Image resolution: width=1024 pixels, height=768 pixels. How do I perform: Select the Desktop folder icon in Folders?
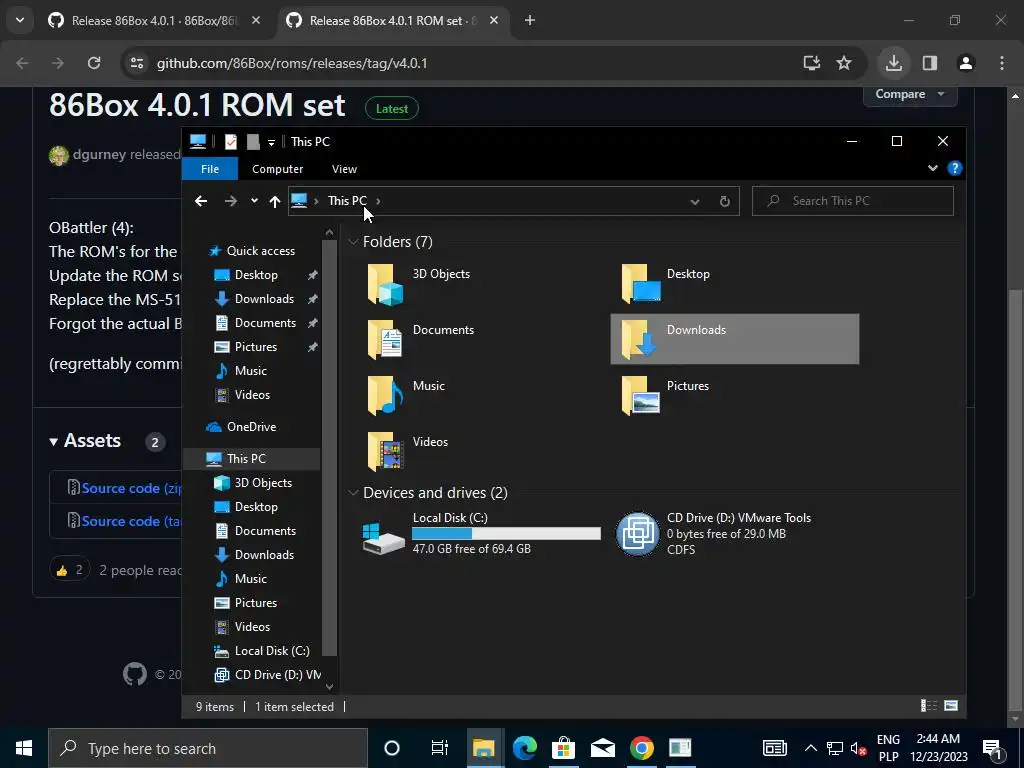(x=641, y=284)
